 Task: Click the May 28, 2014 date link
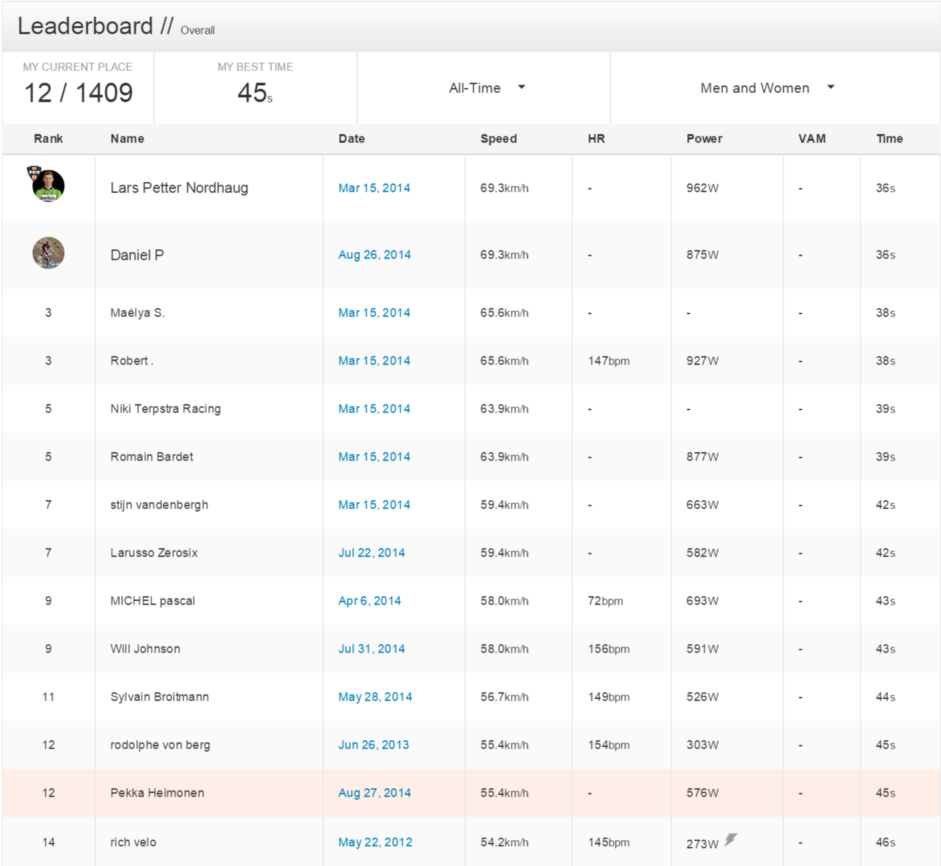pyautogui.click(x=375, y=697)
